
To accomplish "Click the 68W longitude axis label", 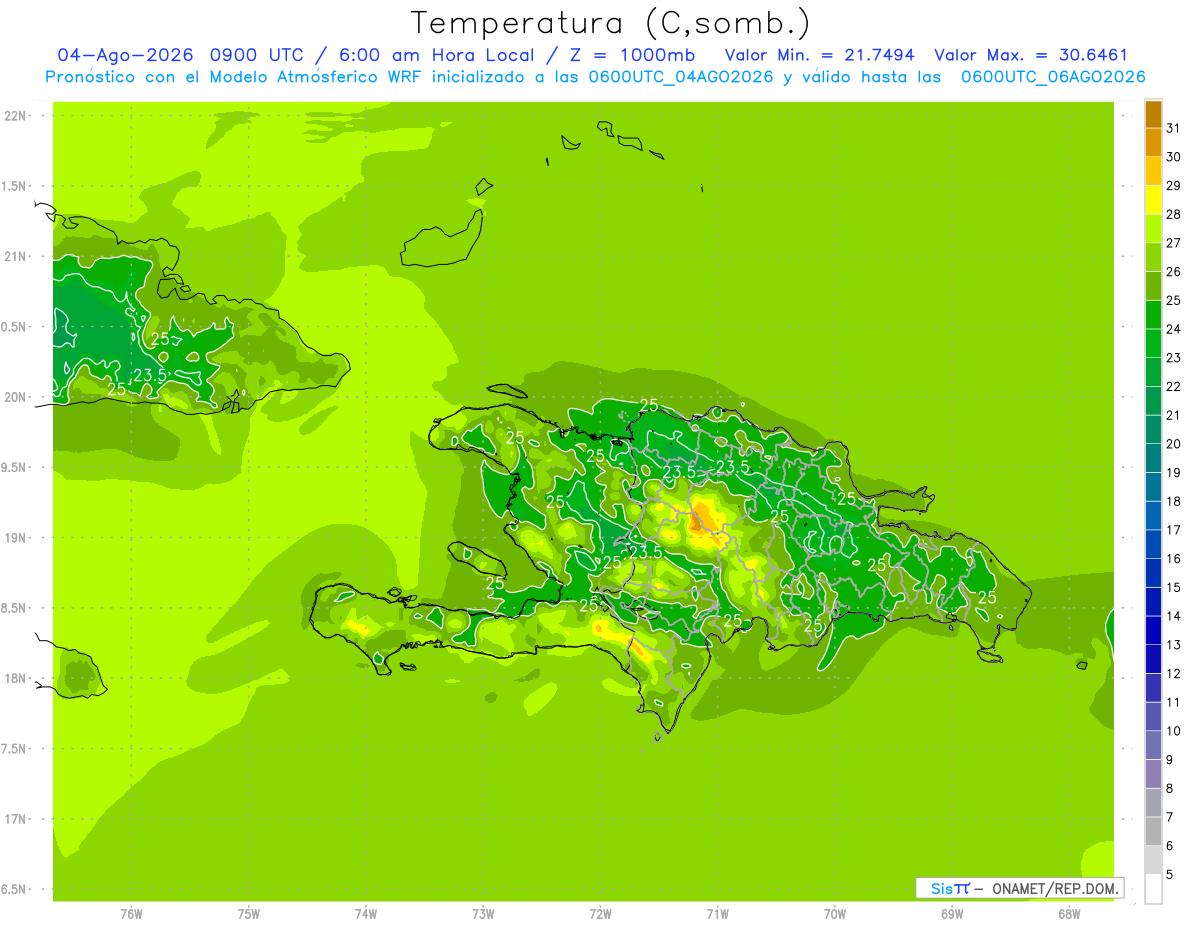I will (1069, 914).
